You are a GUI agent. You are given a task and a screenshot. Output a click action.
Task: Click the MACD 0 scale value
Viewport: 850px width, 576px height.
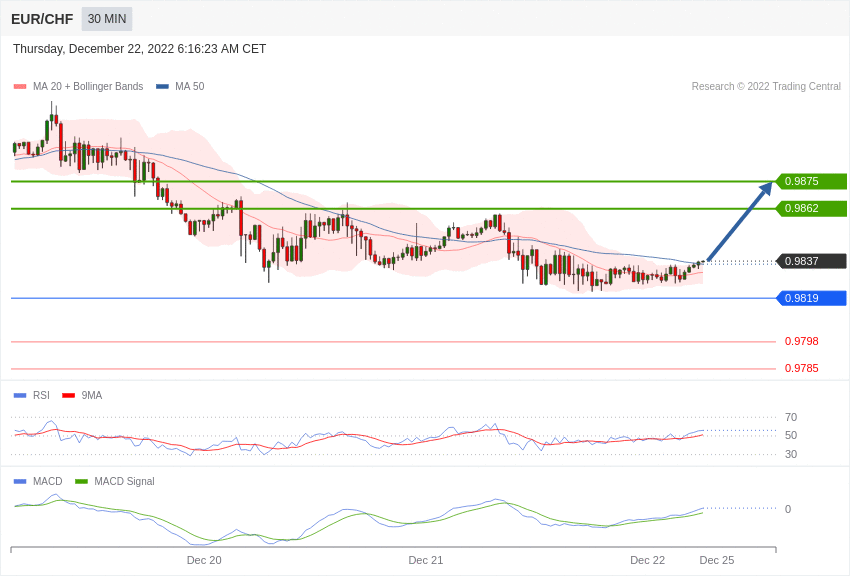pyautogui.click(x=788, y=509)
